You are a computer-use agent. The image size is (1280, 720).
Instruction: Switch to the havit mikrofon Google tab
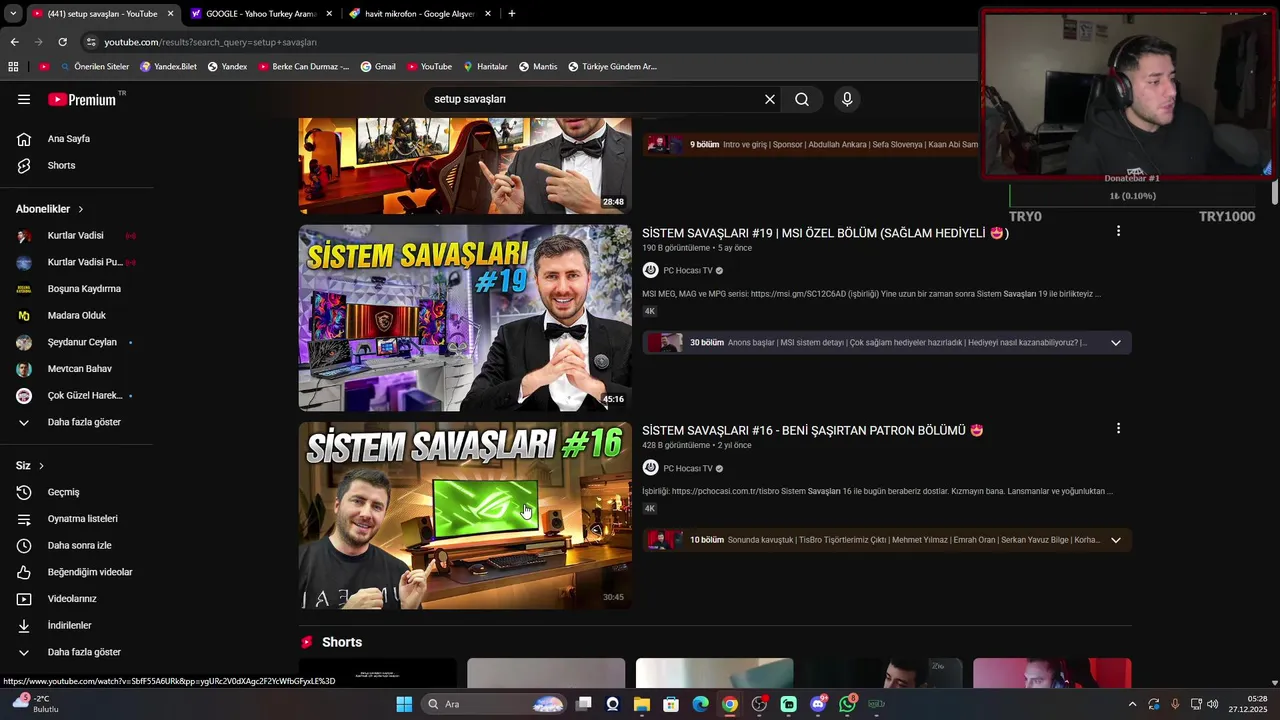420,14
